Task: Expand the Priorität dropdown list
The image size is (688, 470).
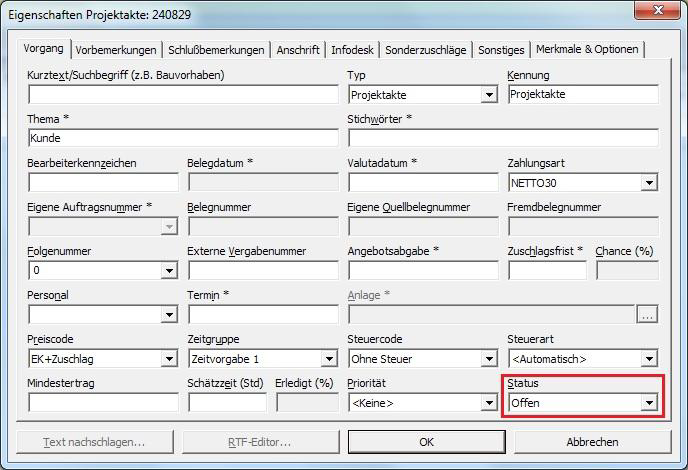Action: click(x=489, y=403)
